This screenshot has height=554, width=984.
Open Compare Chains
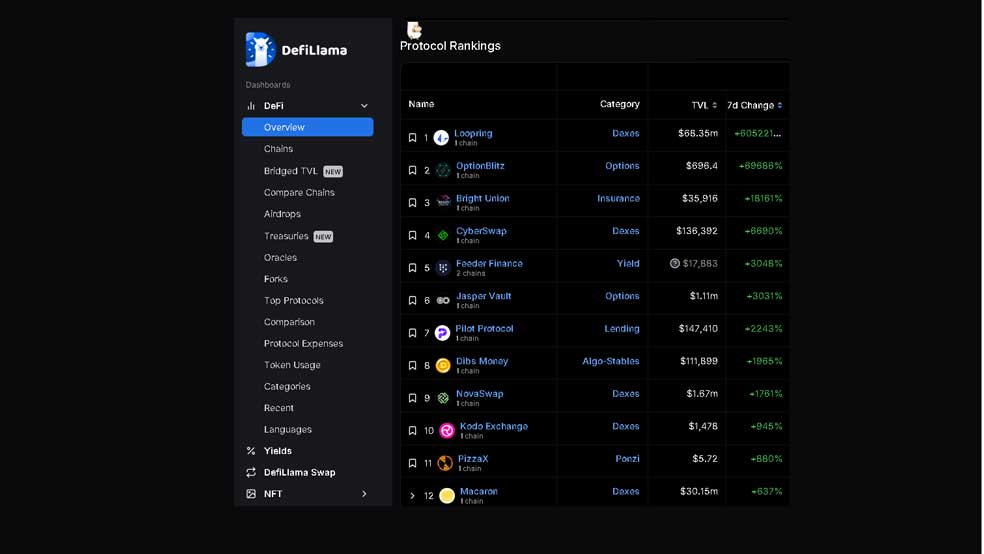299,193
